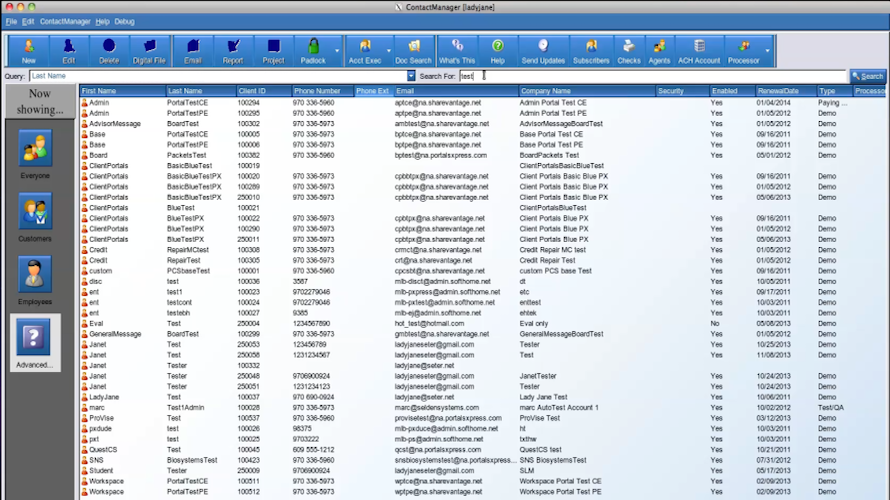Open the Digital File tool

point(149,51)
